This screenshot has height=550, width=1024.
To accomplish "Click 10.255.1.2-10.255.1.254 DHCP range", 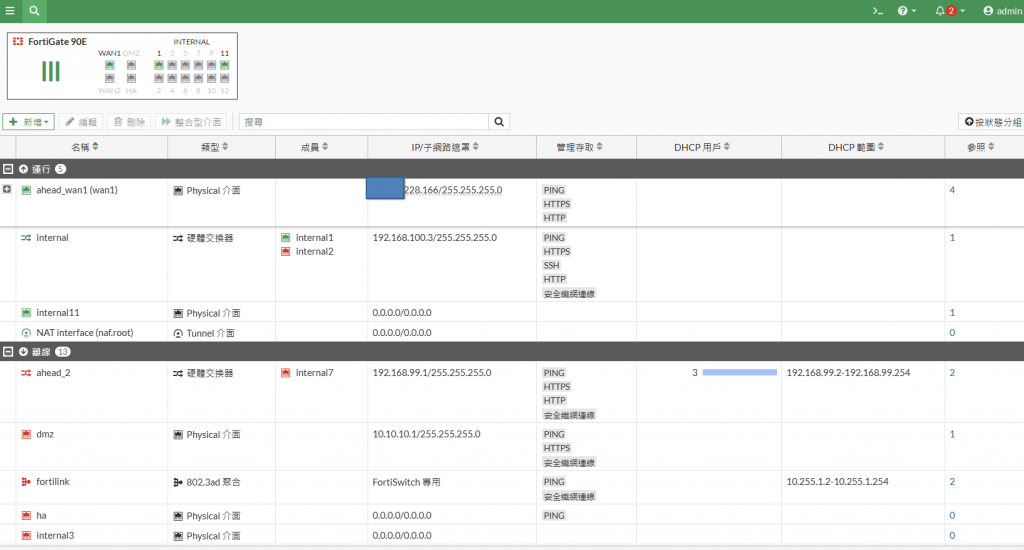I will [837, 481].
